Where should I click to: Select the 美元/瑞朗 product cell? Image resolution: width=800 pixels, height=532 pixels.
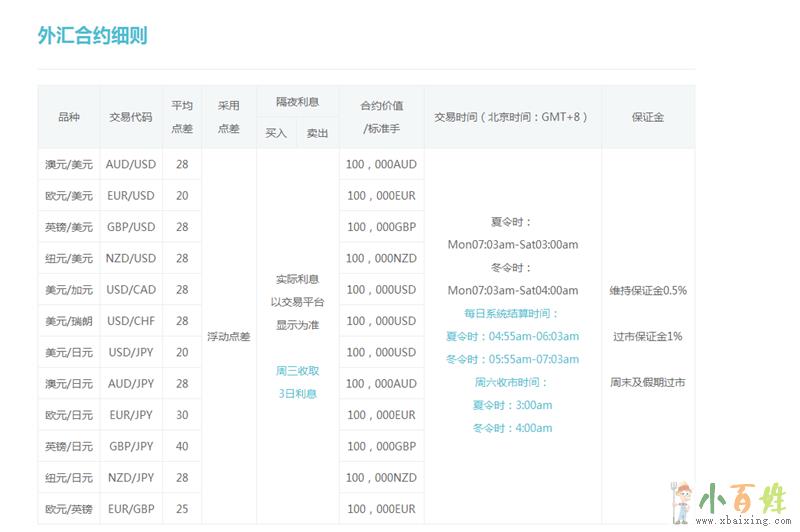tap(69, 321)
